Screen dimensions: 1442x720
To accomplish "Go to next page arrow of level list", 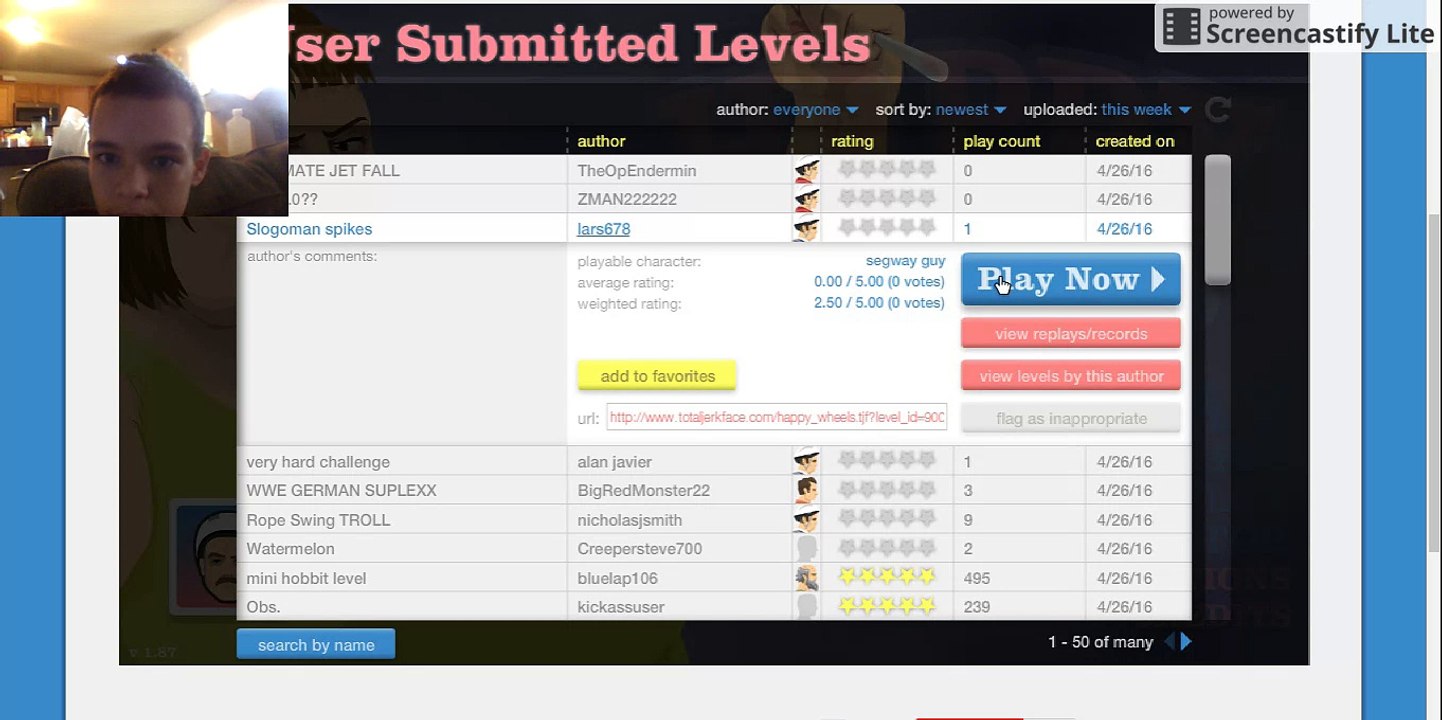I will (1186, 642).
